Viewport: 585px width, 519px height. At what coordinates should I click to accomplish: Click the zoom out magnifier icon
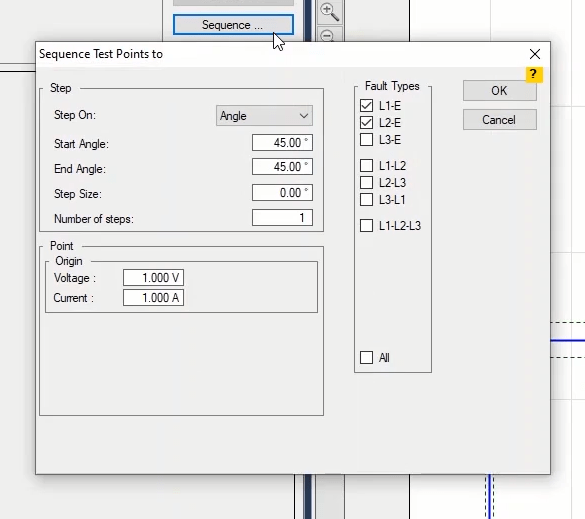tap(328, 36)
